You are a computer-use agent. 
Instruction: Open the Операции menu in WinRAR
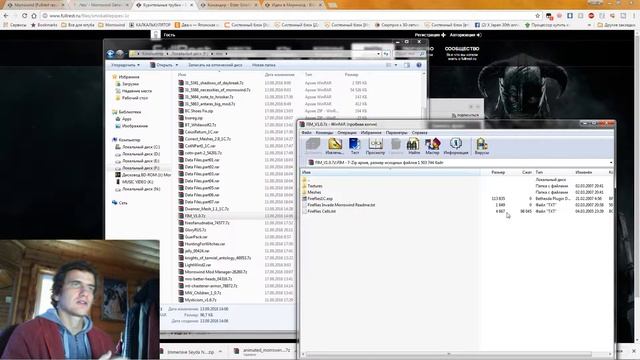pos(347,133)
